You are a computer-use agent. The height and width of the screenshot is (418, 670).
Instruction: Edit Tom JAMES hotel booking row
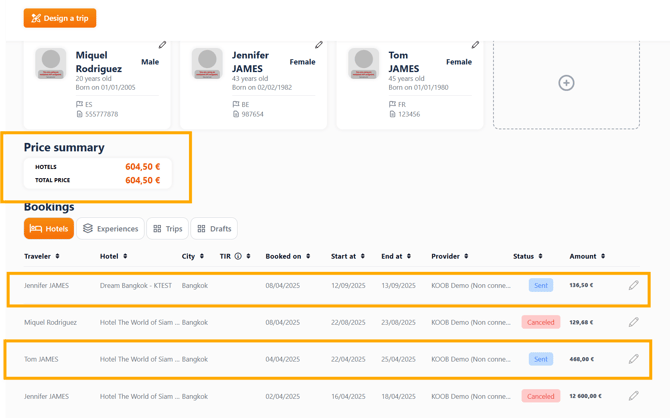point(633,359)
